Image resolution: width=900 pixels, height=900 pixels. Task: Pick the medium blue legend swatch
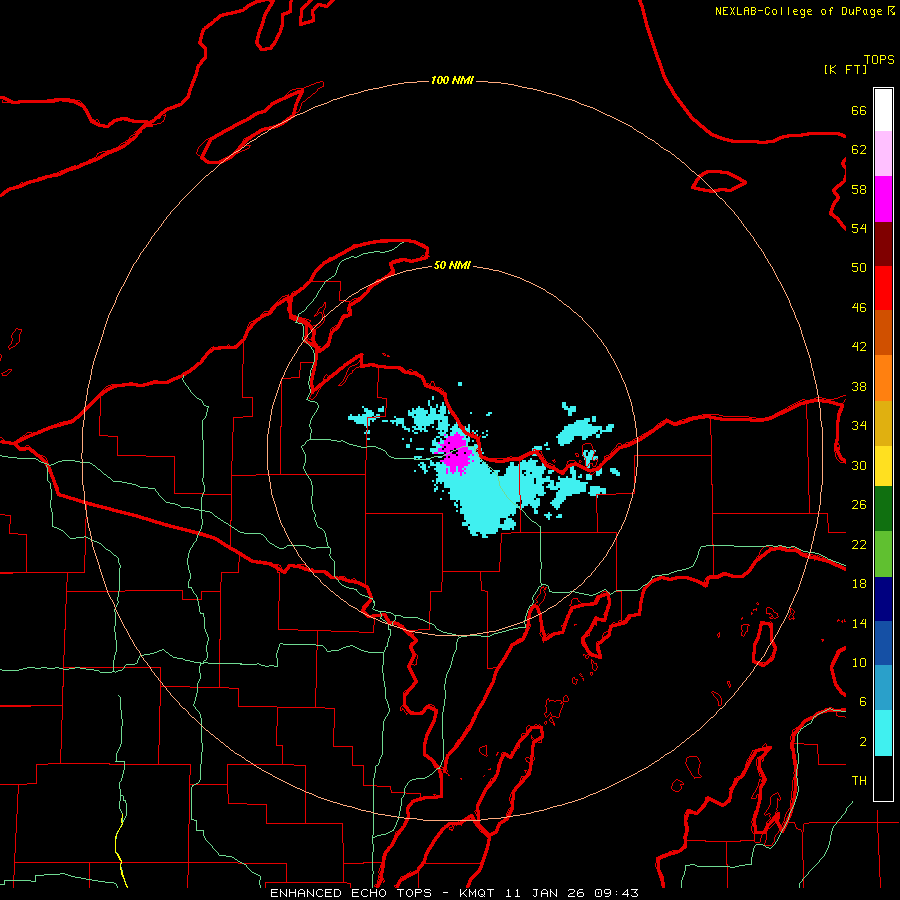883,643
